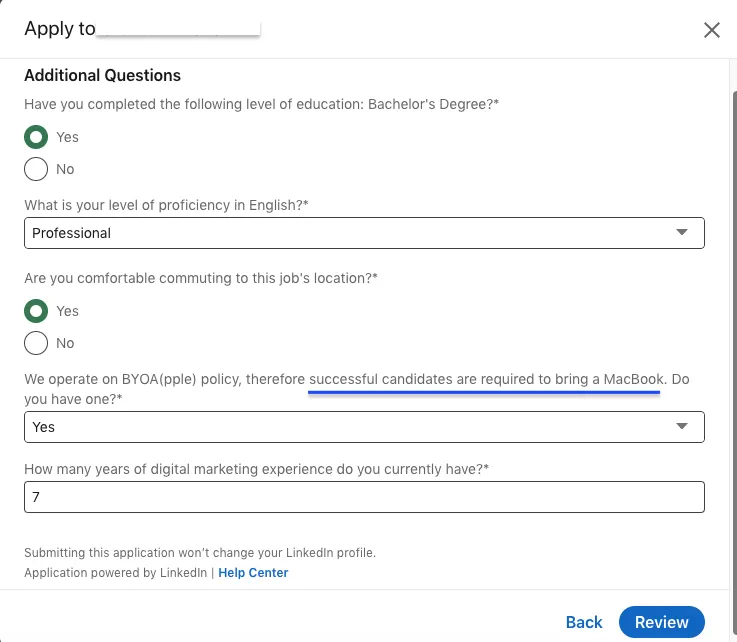Select No for Bachelor's Degree question
The height and width of the screenshot is (642, 737).
pos(36,169)
